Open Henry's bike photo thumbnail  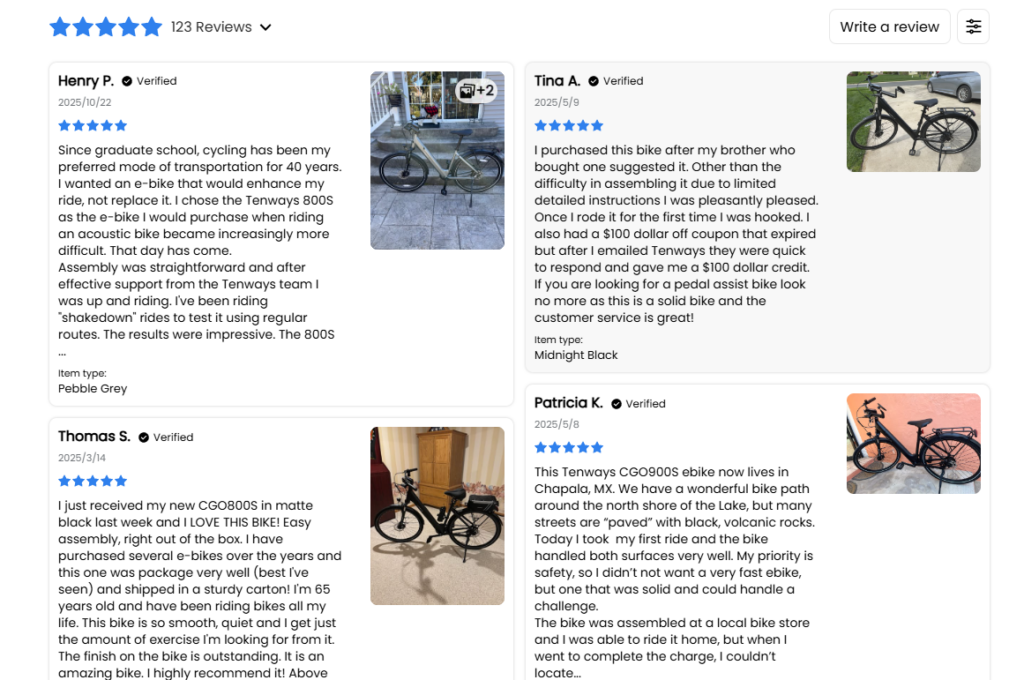(437, 160)
